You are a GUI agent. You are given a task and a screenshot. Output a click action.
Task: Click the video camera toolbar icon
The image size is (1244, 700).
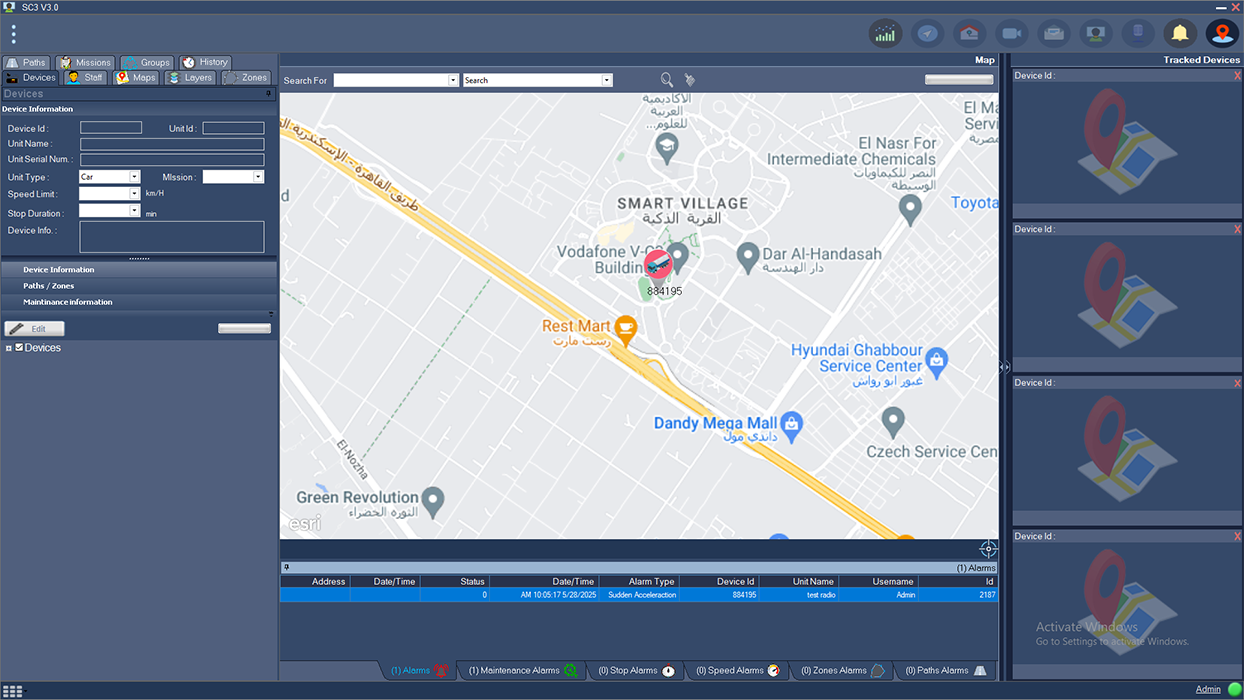pyautogui.click(x=1011, y=34)
